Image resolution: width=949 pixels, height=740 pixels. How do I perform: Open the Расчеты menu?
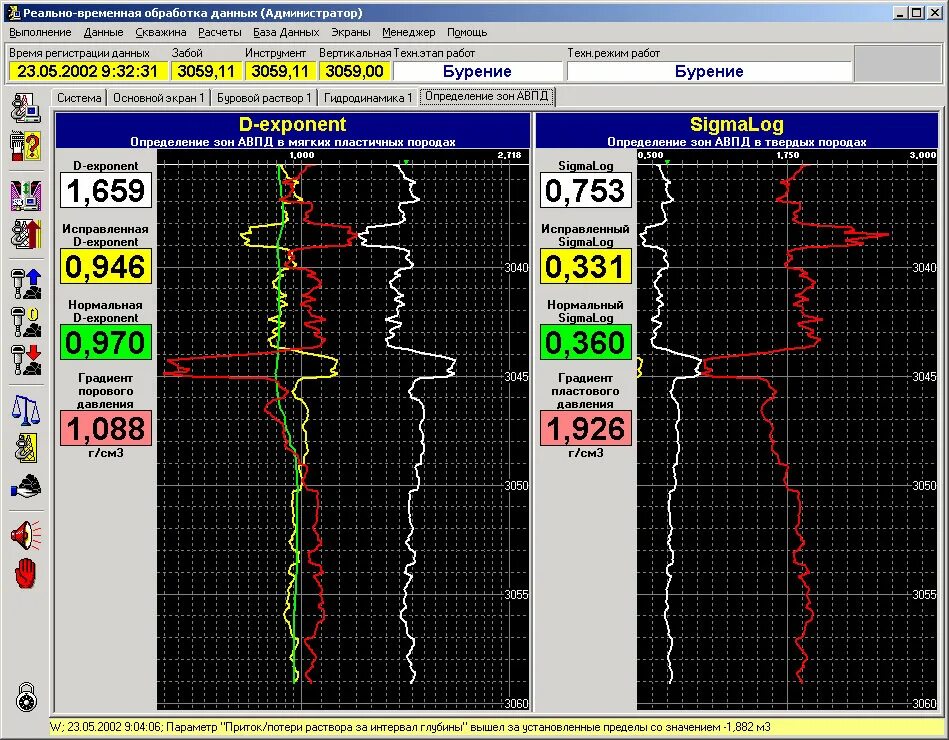click(220, 32)
